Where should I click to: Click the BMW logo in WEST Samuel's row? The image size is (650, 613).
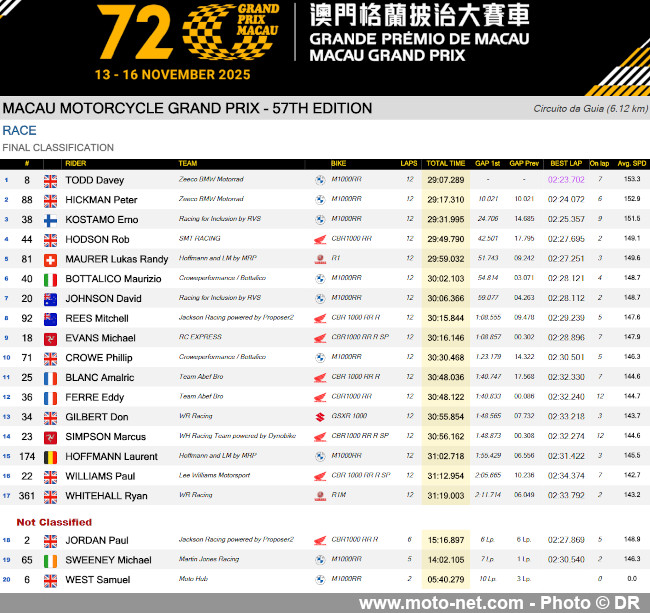(x=320, y=579)
